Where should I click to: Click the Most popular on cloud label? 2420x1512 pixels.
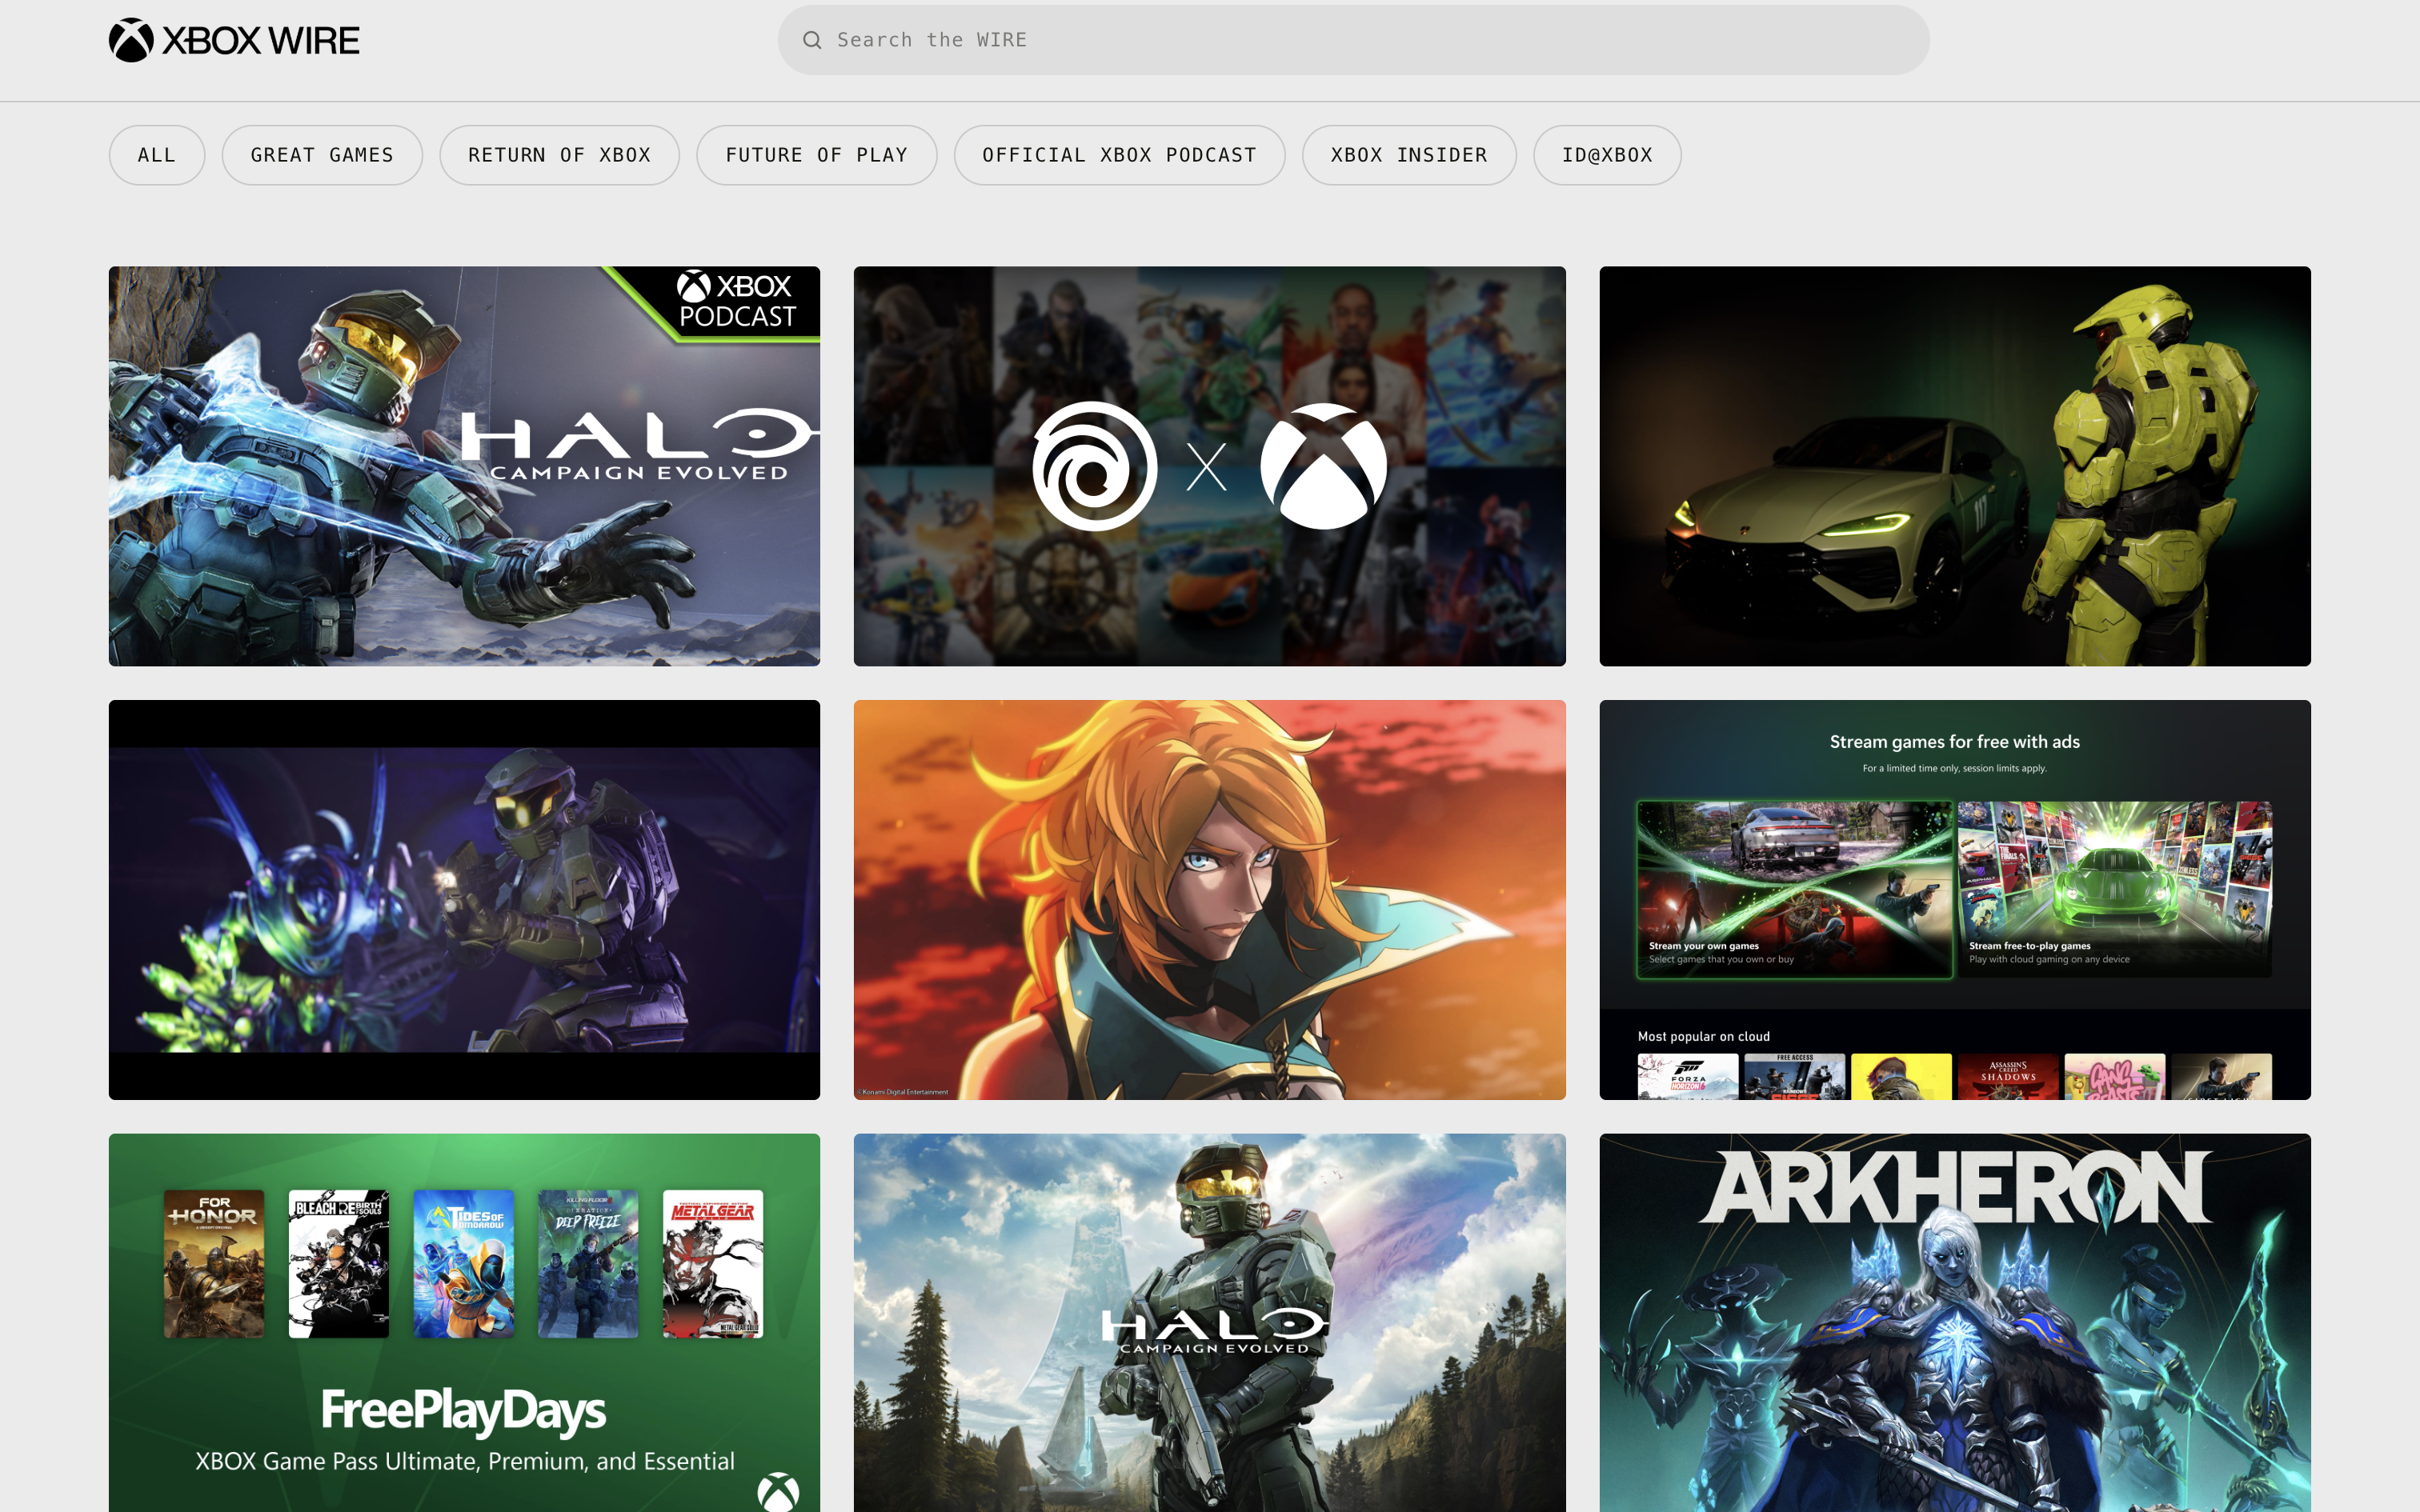(1704, 1036)
